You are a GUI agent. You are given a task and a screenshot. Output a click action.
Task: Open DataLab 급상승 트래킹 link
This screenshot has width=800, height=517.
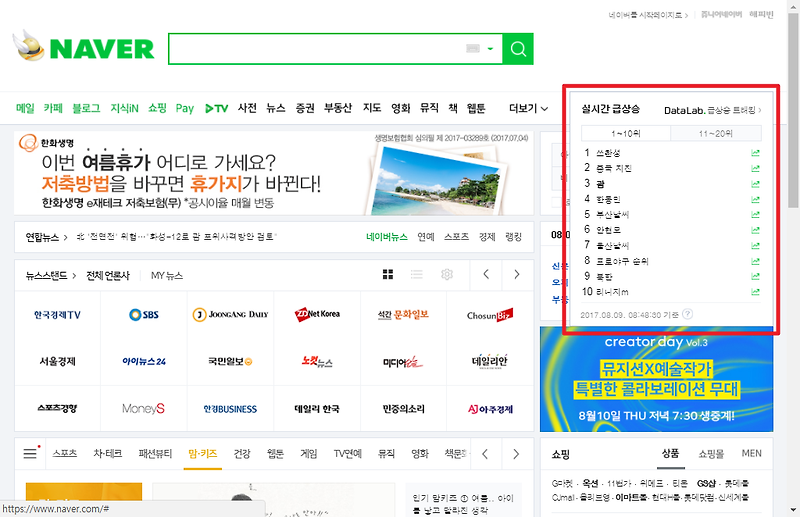(x=712, y=110)
